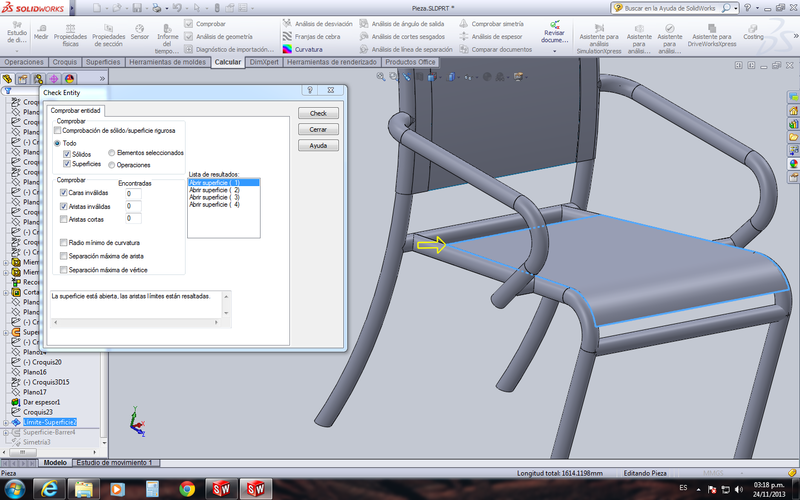This screenshot has width=800, height=500.
Task: Open PropertyManager panel tab
Action: click(x=22, y=79)
